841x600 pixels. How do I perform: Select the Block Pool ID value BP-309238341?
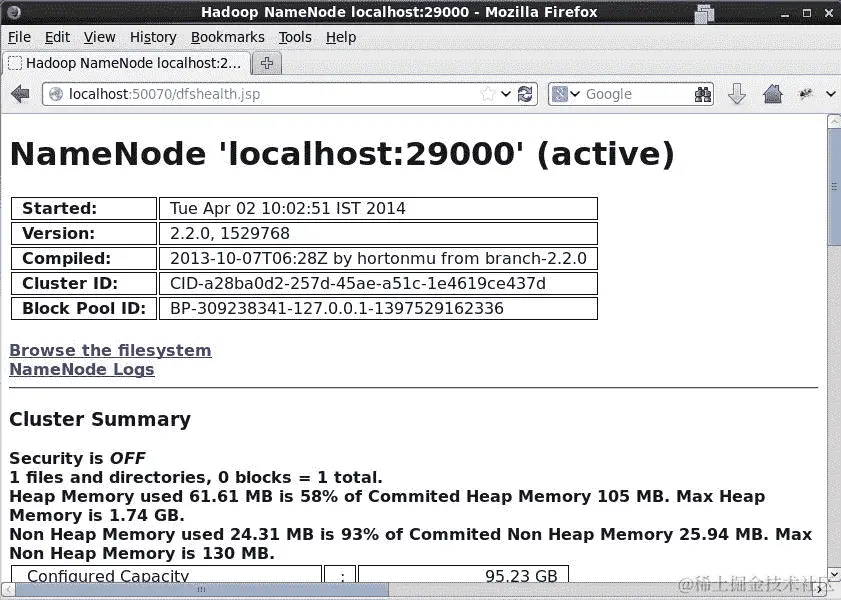coord(378,308)
